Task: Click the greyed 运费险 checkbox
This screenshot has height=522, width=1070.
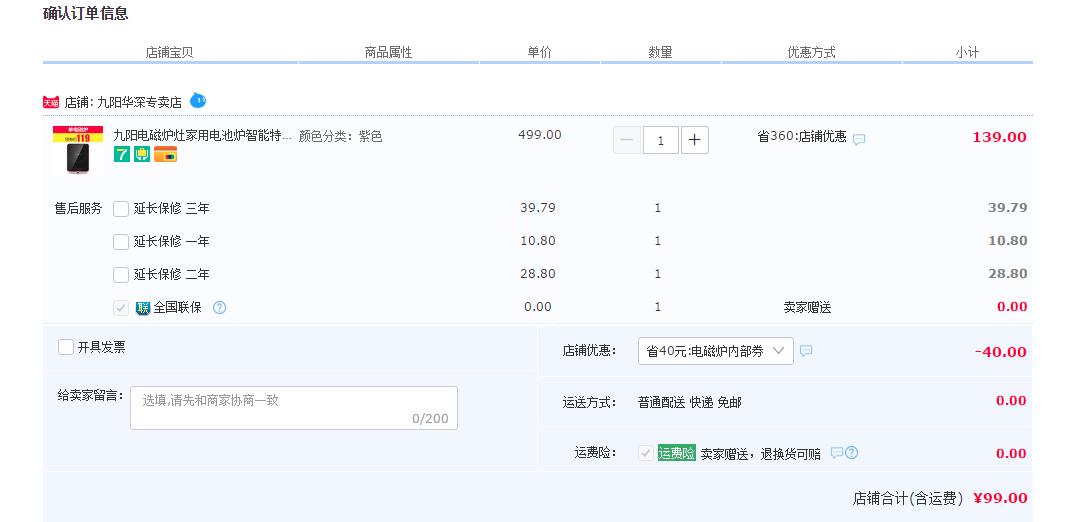Action: [645, 453]
